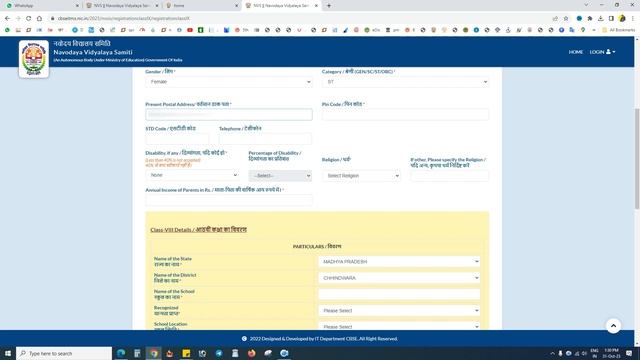Click the STD Code input field

177,139
